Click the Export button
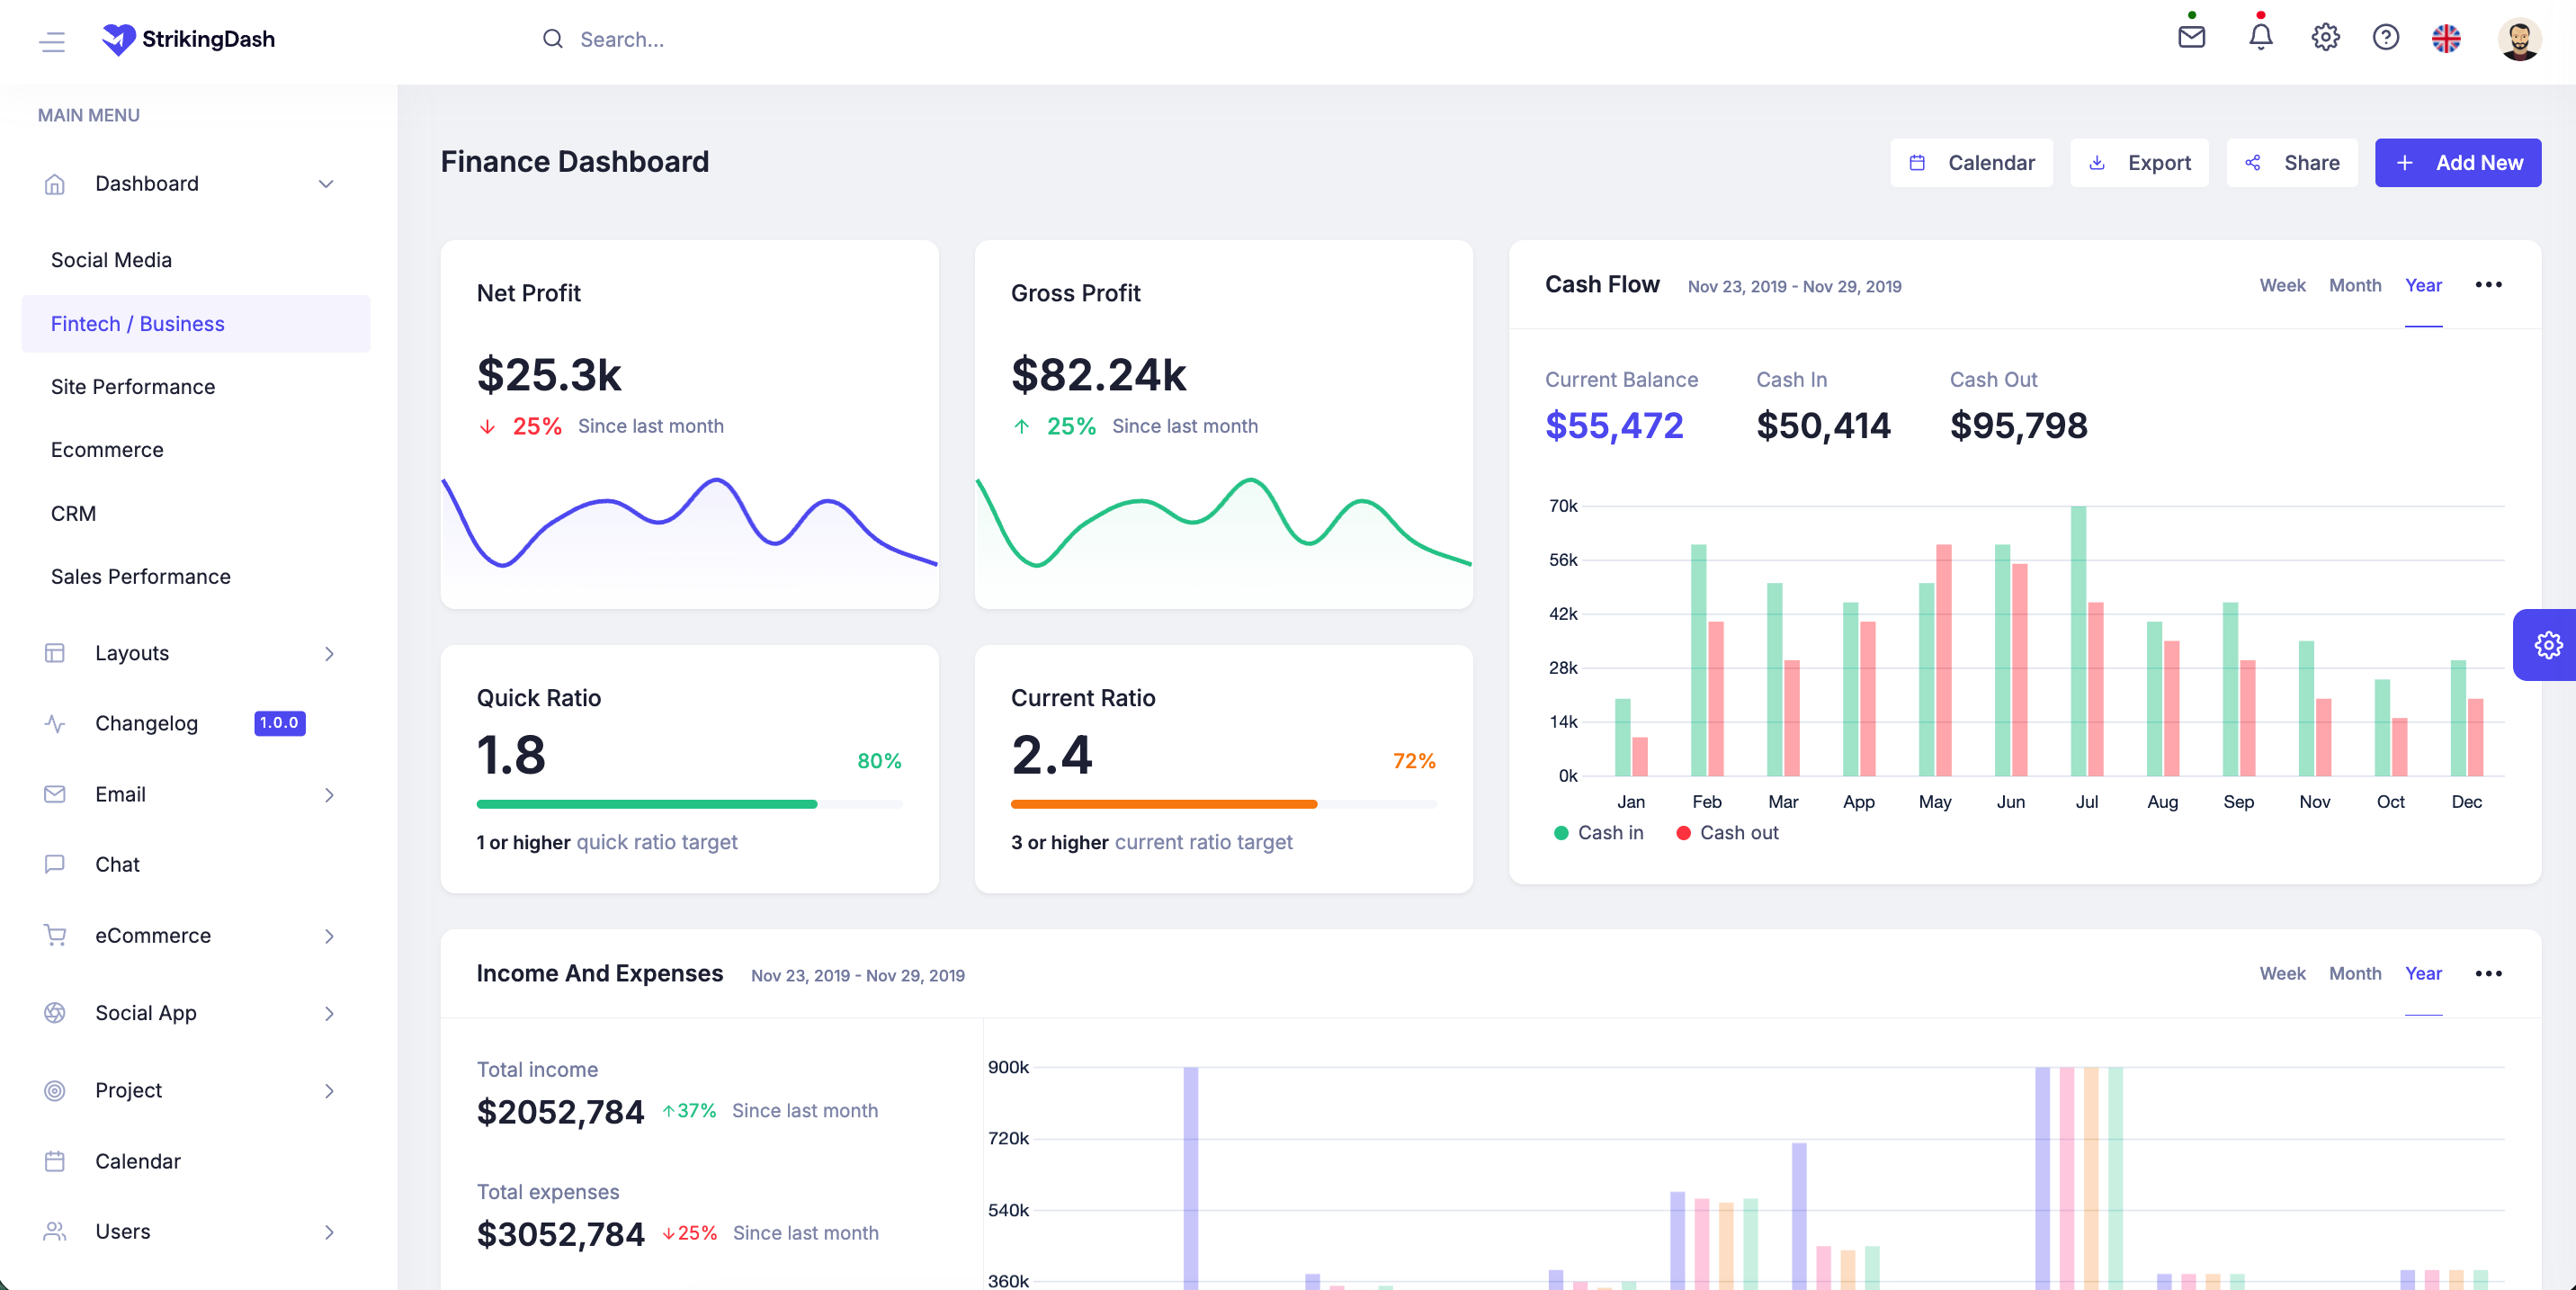 pos(2139,162)
